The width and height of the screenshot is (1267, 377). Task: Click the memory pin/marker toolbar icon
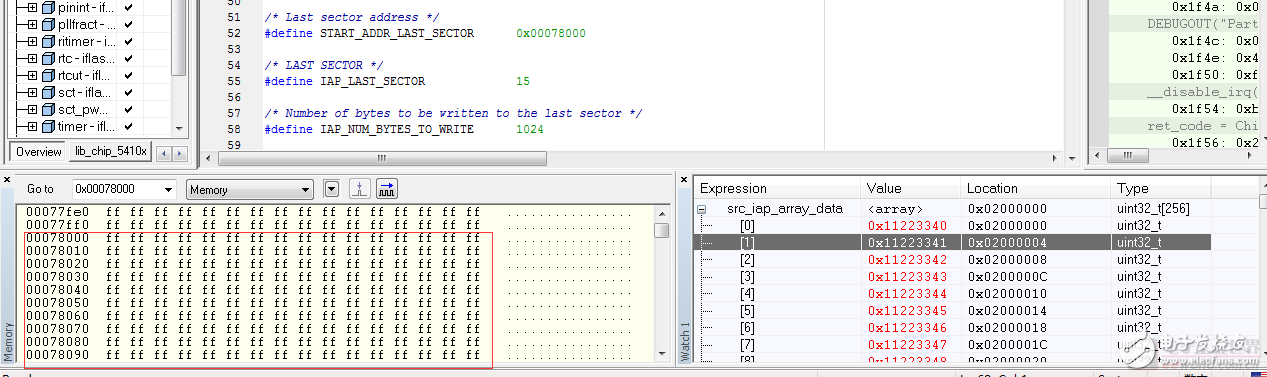[x=360, y=189]
